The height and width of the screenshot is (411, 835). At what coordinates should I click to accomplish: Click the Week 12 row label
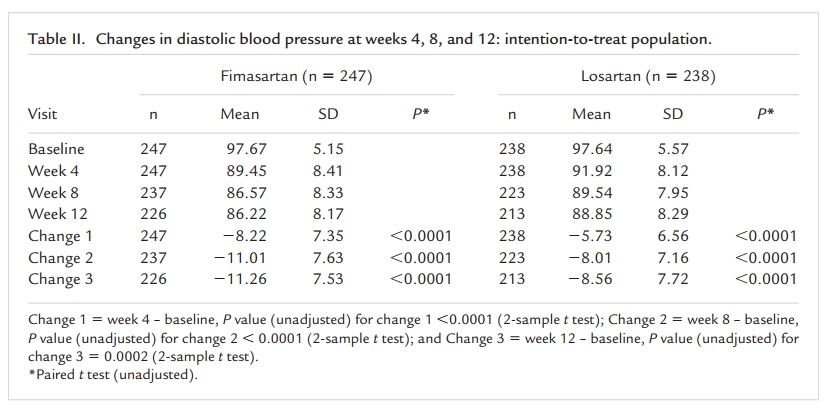coord(58,213)
